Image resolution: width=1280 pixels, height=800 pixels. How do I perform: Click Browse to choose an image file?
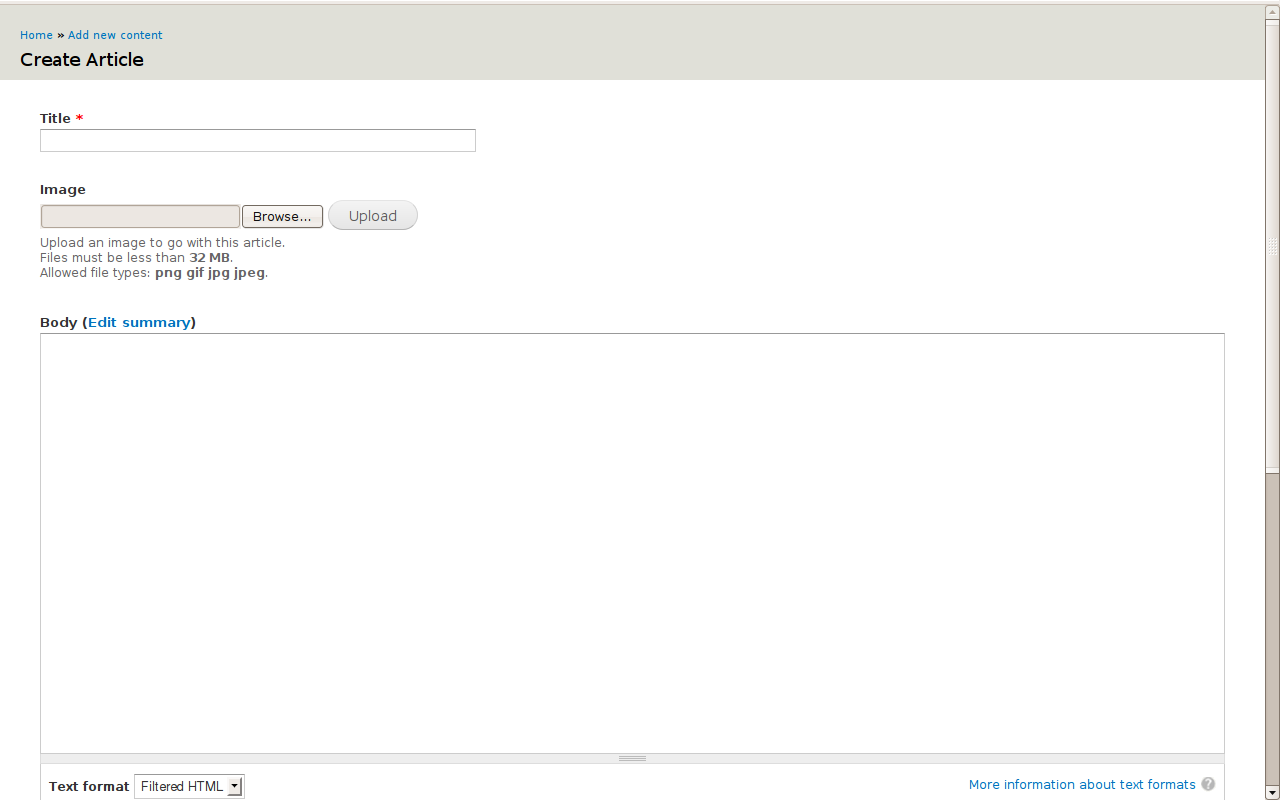tap(282, 216)
